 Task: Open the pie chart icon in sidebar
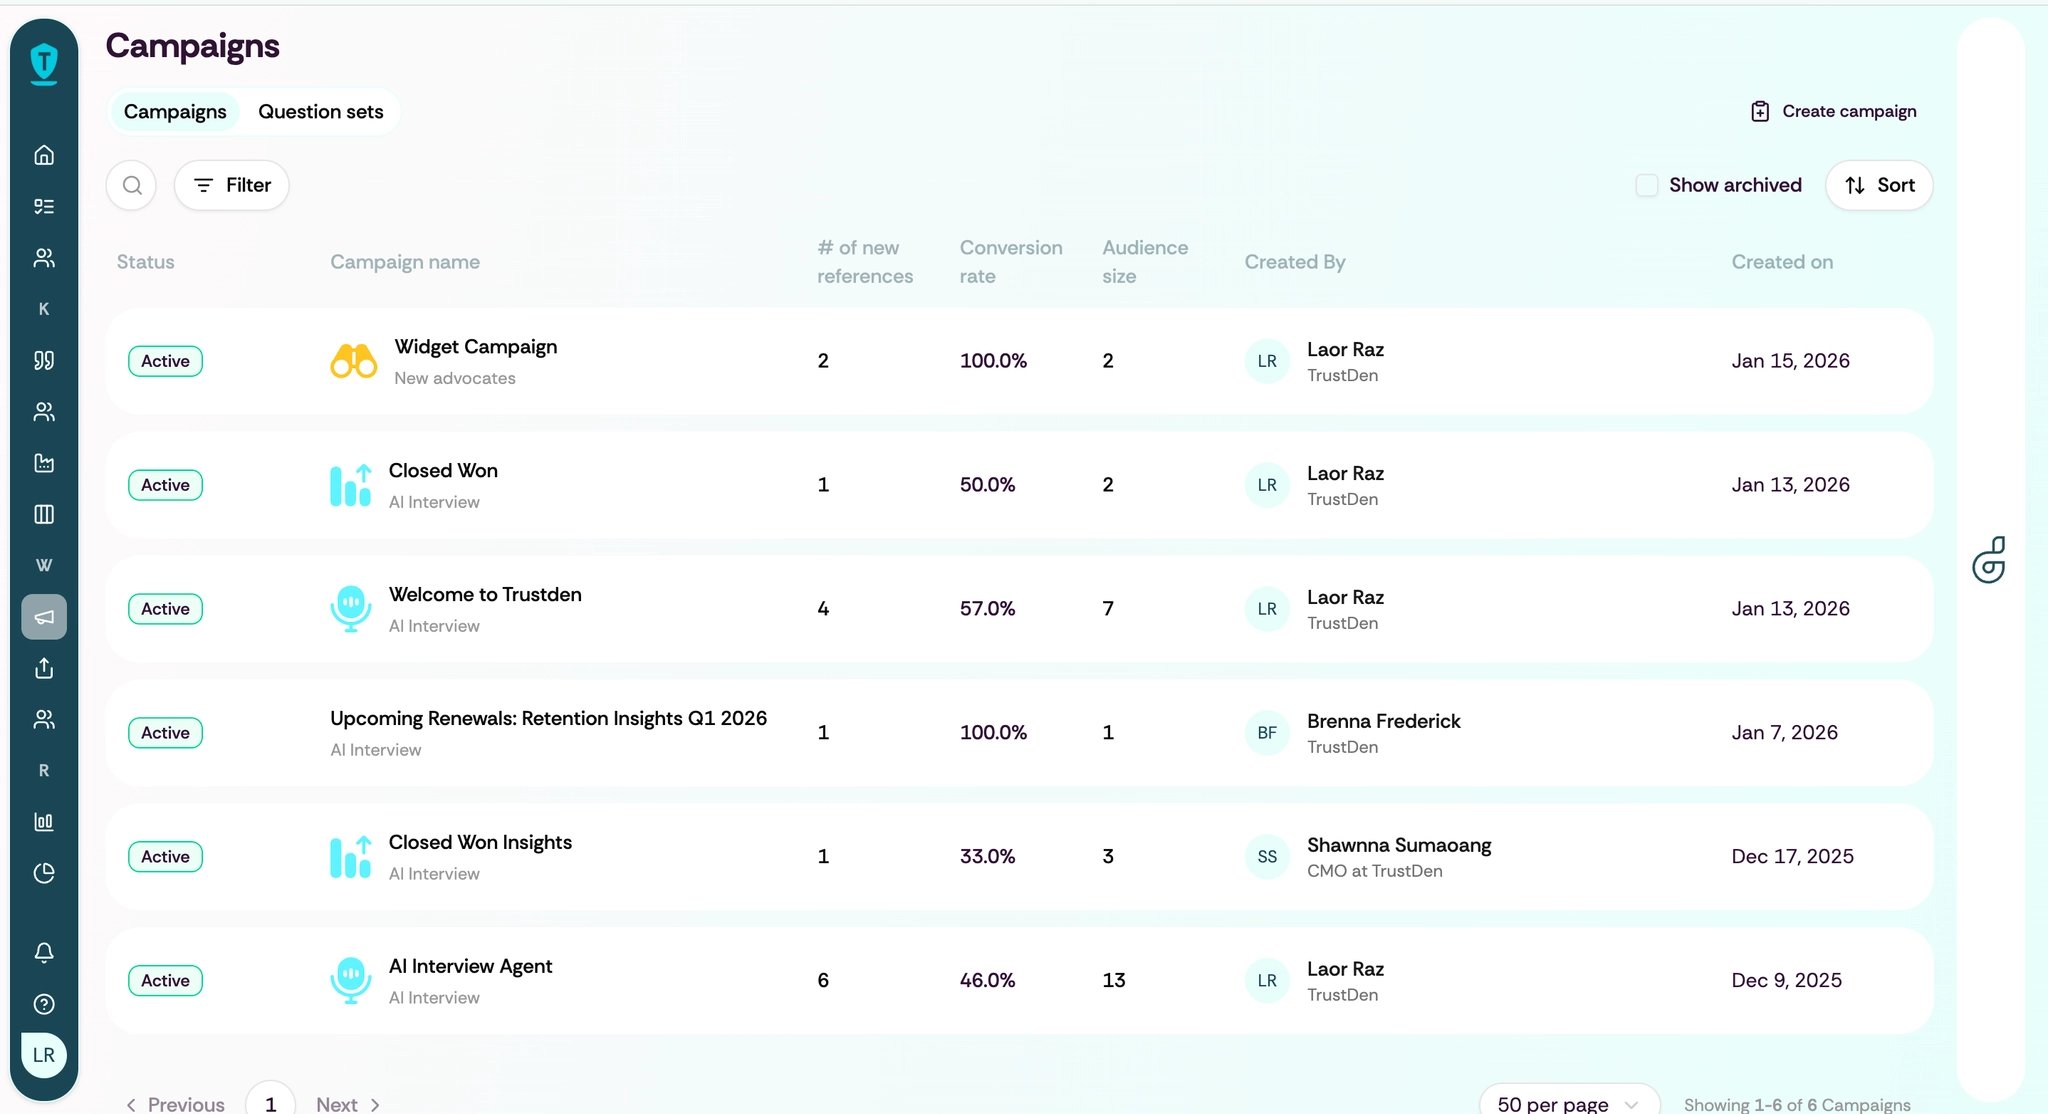[44, 873]
